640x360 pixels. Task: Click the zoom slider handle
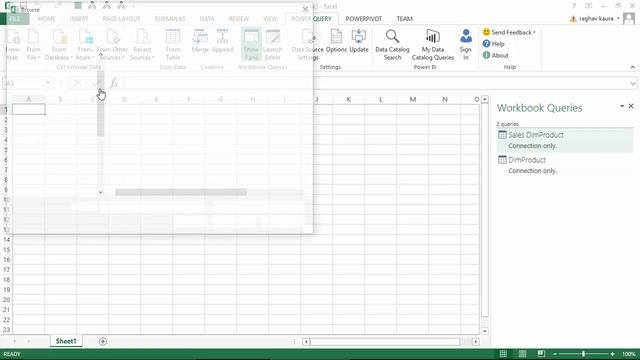(583, 354)
